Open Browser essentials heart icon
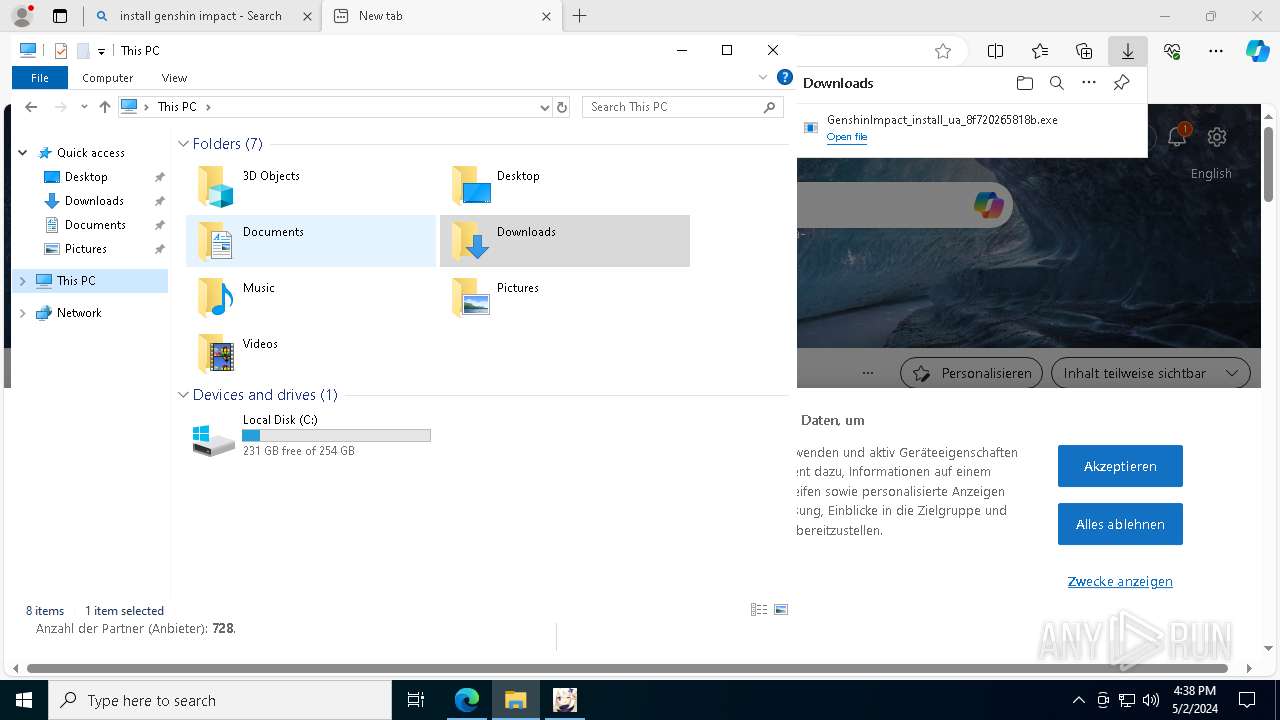Viewport: 1280px width, 720px height. pyautogui.click(x=1172, y=51)
